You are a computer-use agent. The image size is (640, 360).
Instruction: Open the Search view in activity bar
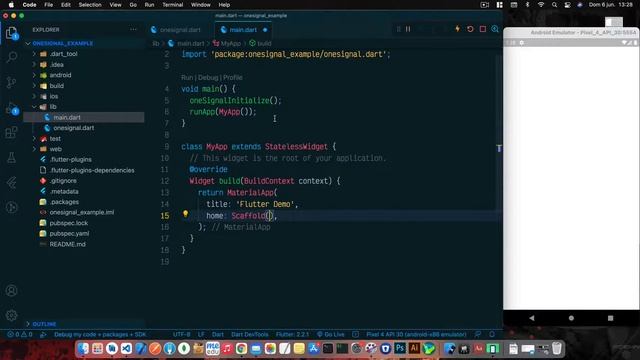pyautogui.click(x=11, y=57)
